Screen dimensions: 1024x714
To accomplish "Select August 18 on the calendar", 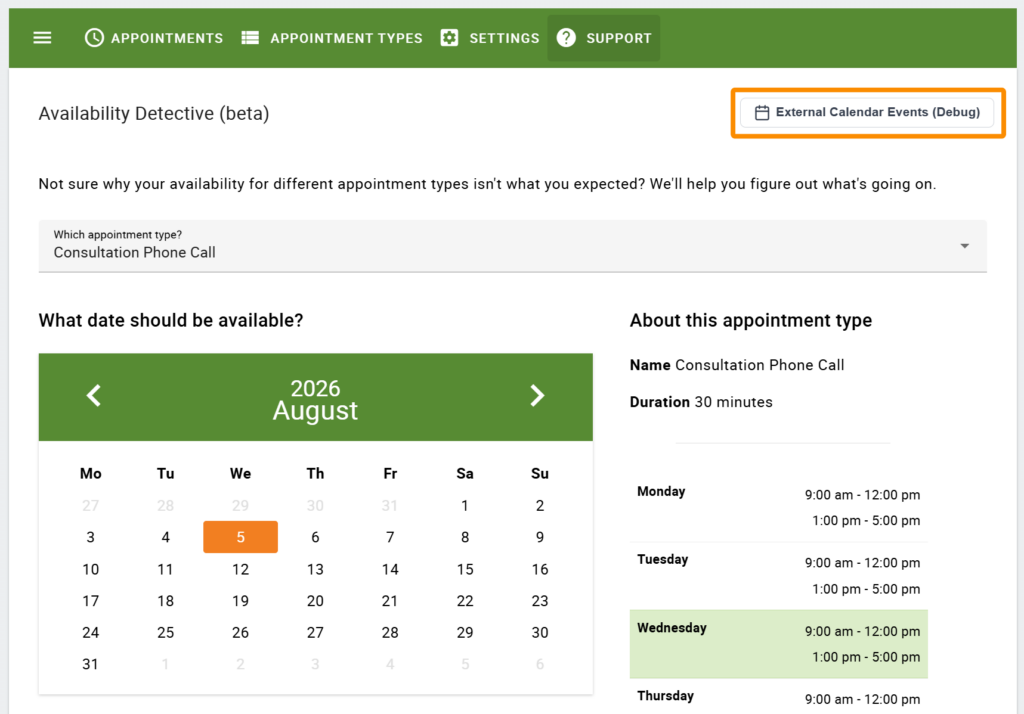I will pyautogui.click(x=165, y=601).
